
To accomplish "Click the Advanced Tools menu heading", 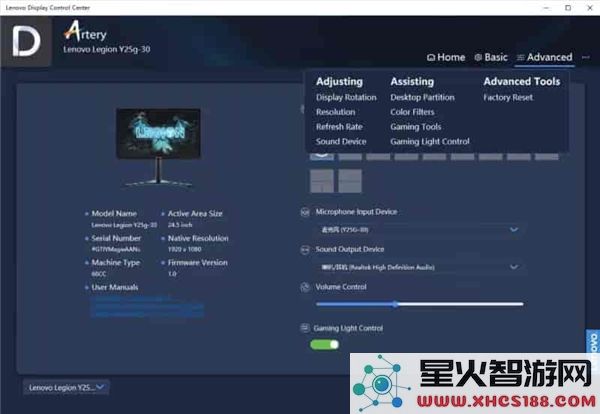I will click(x=522, y=81).
